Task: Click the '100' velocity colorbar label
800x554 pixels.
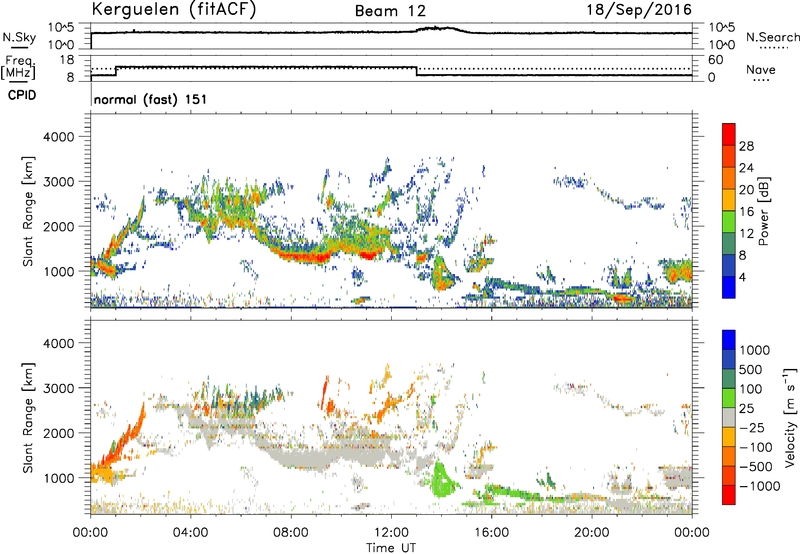Action: 751,389
